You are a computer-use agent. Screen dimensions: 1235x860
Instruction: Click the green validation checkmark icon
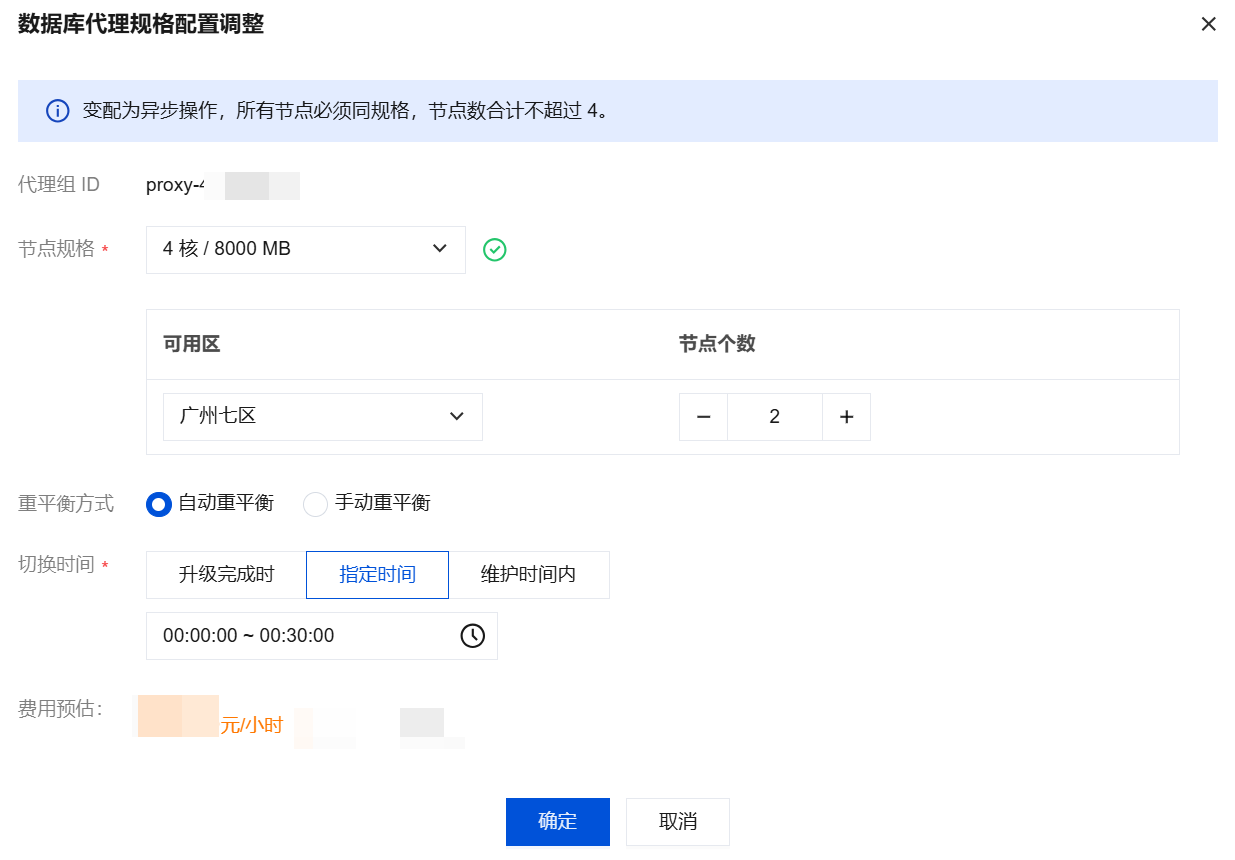494,250
